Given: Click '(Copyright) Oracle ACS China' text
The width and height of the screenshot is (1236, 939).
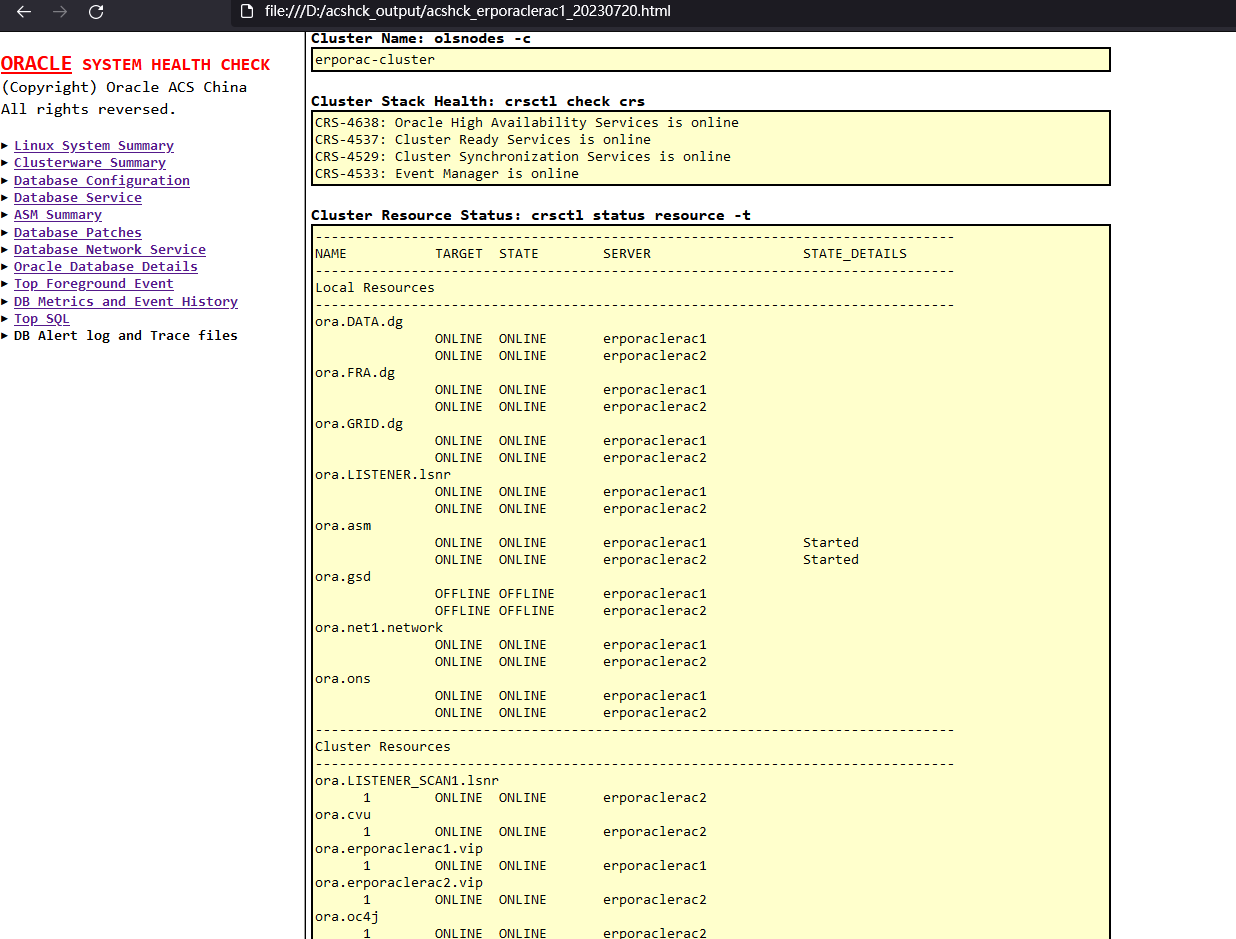Looking at the screenshot, I should pos(124,87).
